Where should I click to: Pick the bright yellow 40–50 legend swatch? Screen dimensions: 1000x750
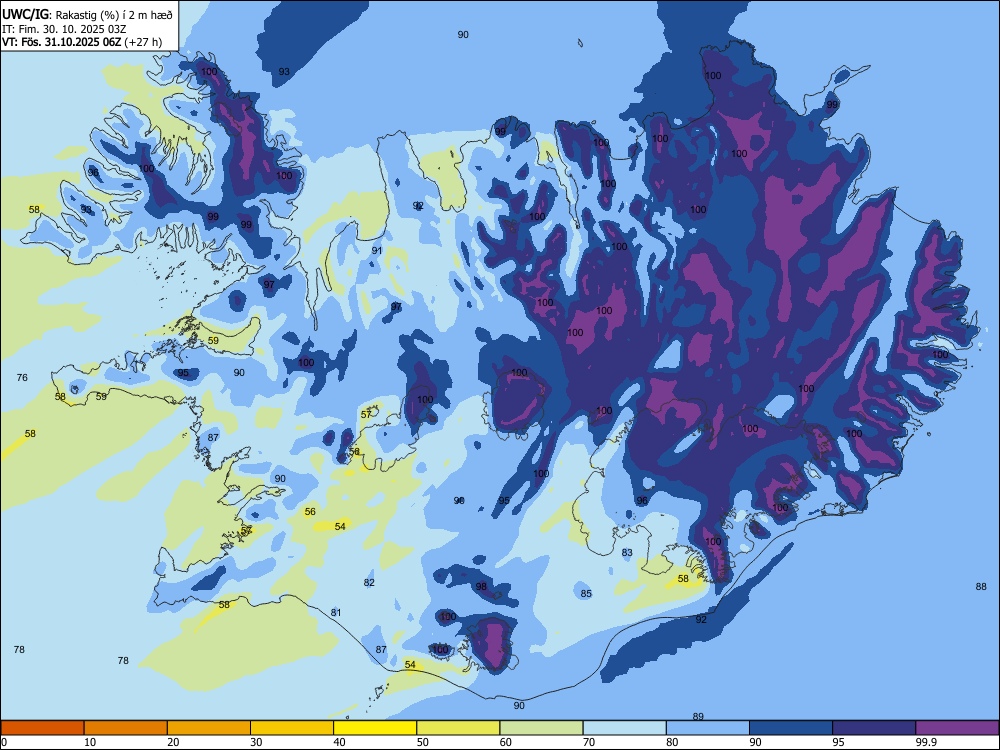pos(375,728)
